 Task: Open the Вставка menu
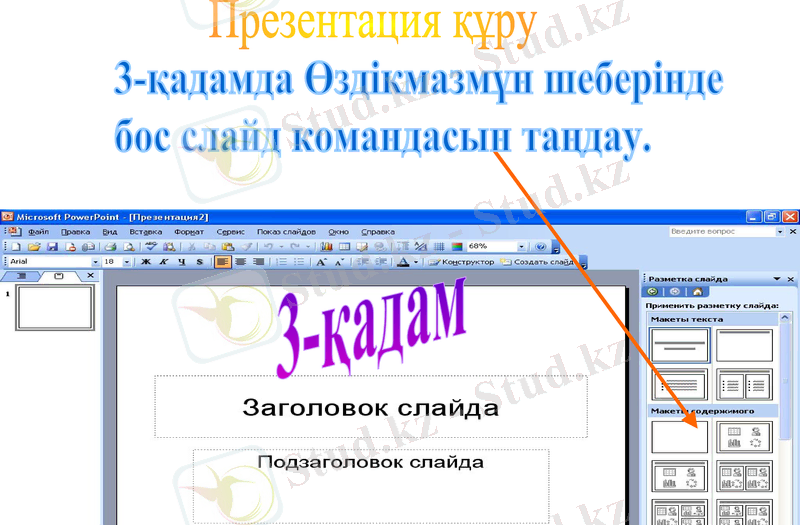click(146, 232)
